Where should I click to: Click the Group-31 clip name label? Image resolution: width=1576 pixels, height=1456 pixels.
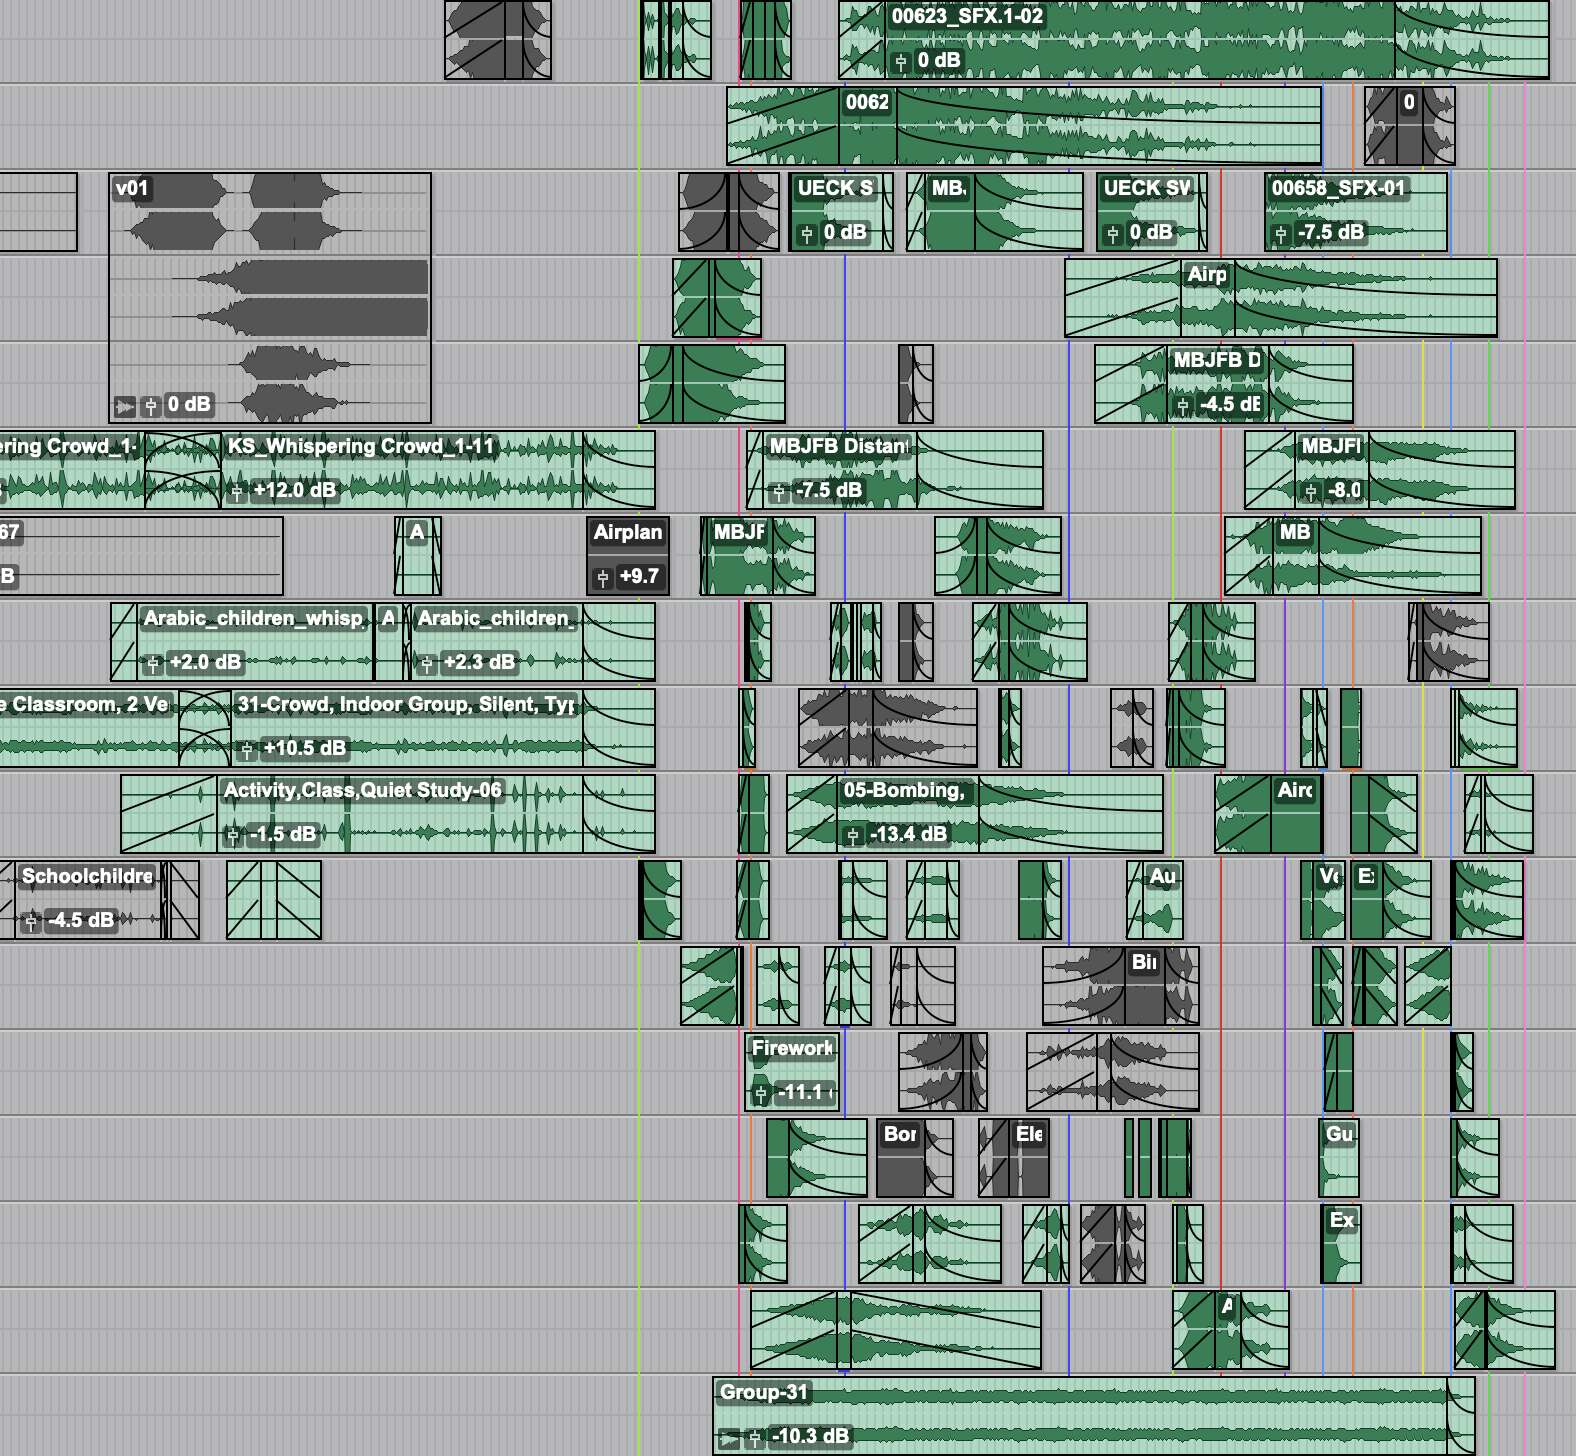(763, 1392)
